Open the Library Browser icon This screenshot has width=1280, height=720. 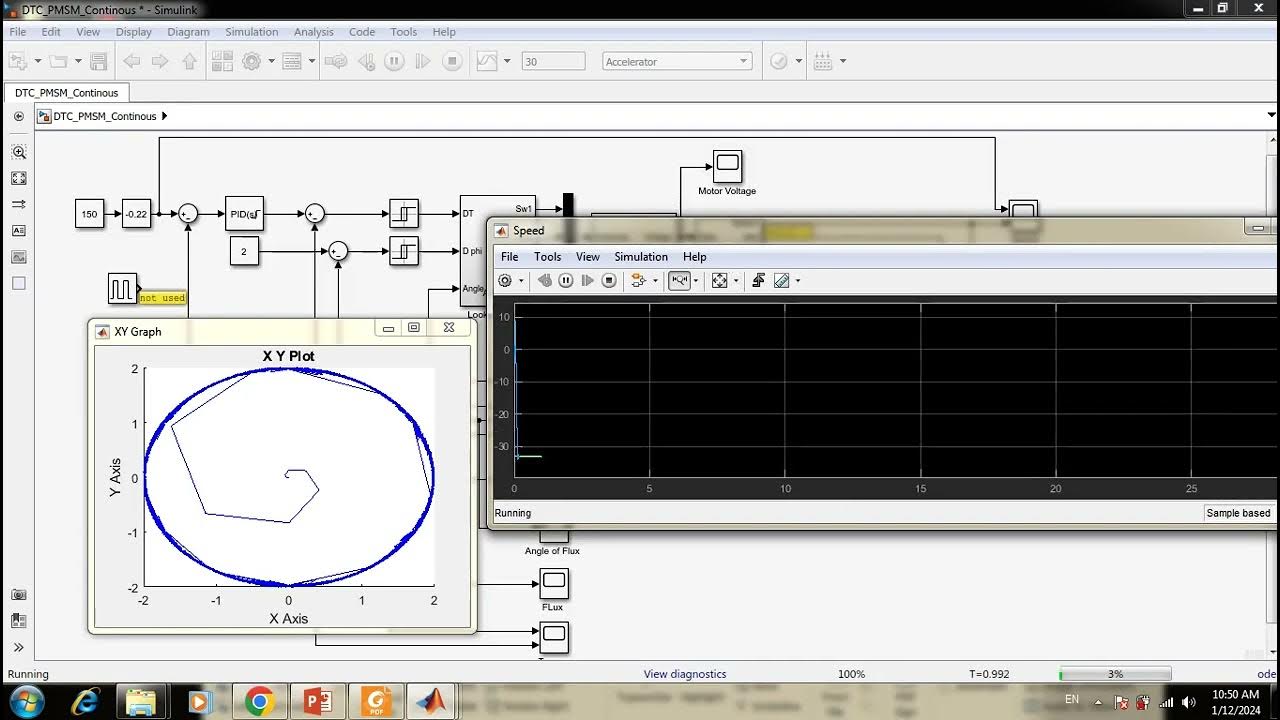coord(222,61)
